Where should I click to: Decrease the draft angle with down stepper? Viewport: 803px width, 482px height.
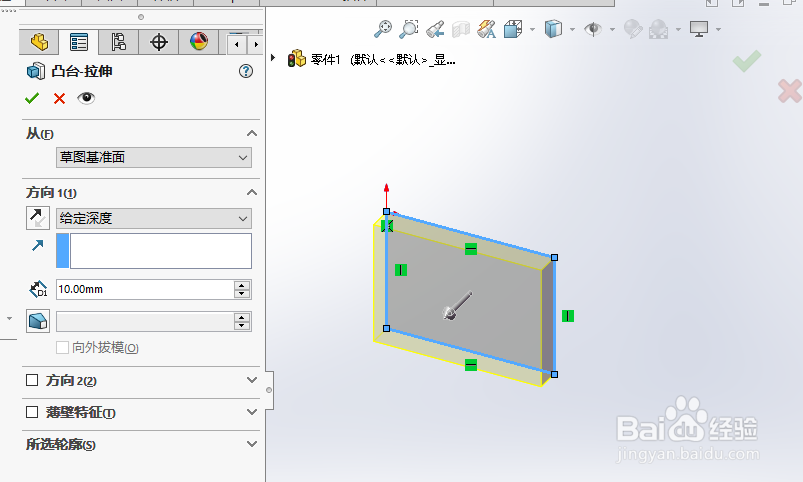coord(242,326)
